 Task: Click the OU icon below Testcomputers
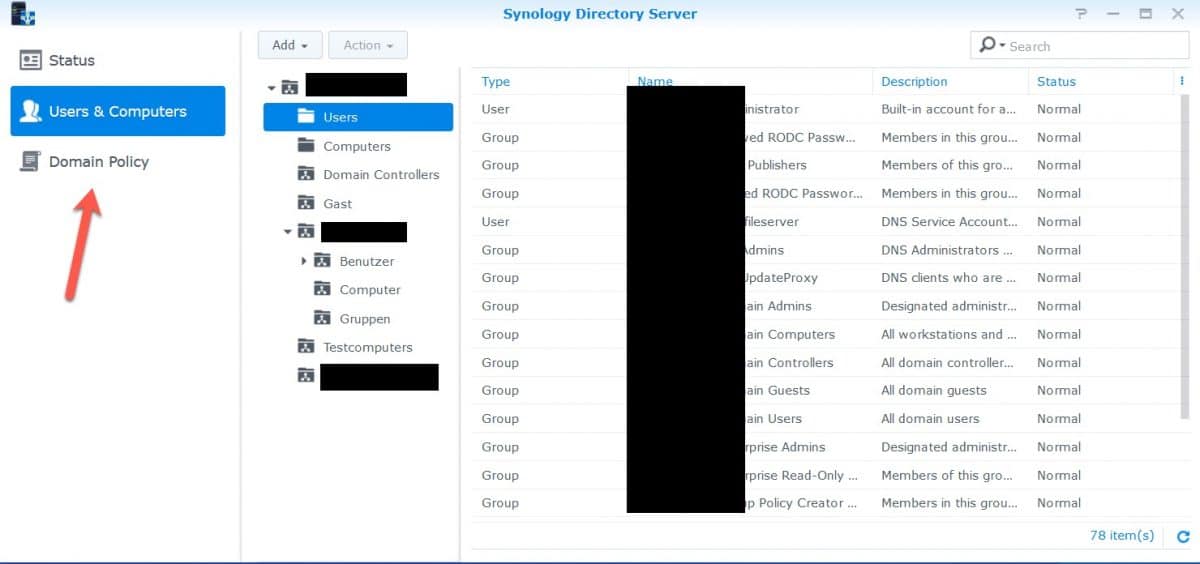(306, 375)
